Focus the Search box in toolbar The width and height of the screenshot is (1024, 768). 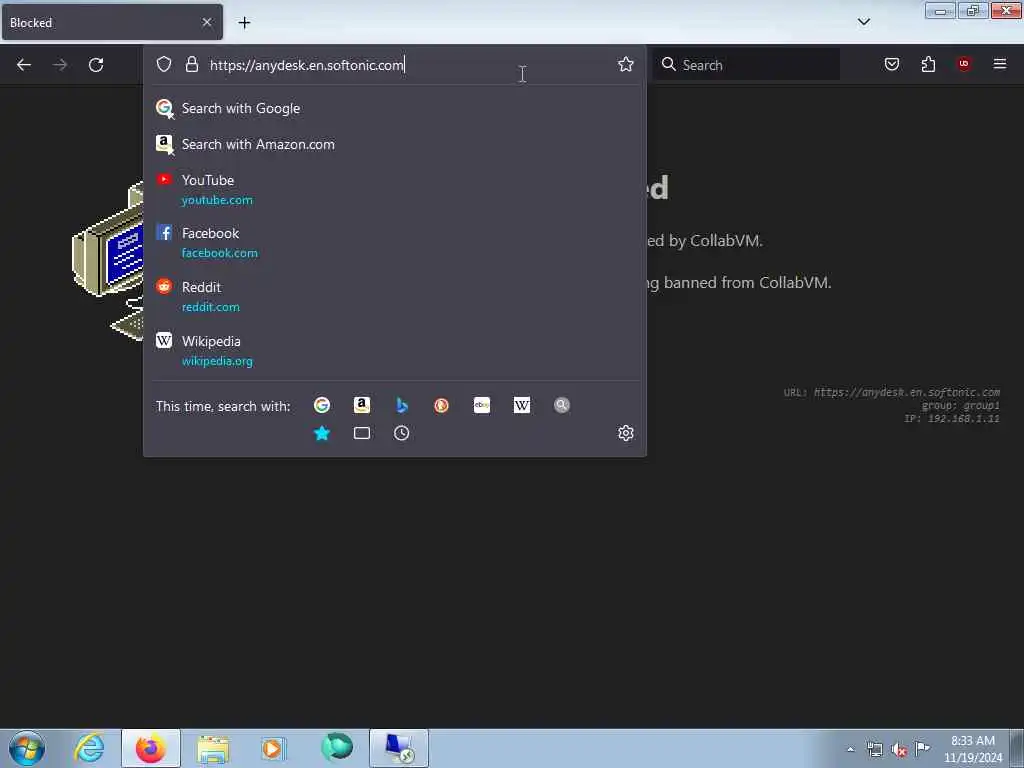(746, 65)
